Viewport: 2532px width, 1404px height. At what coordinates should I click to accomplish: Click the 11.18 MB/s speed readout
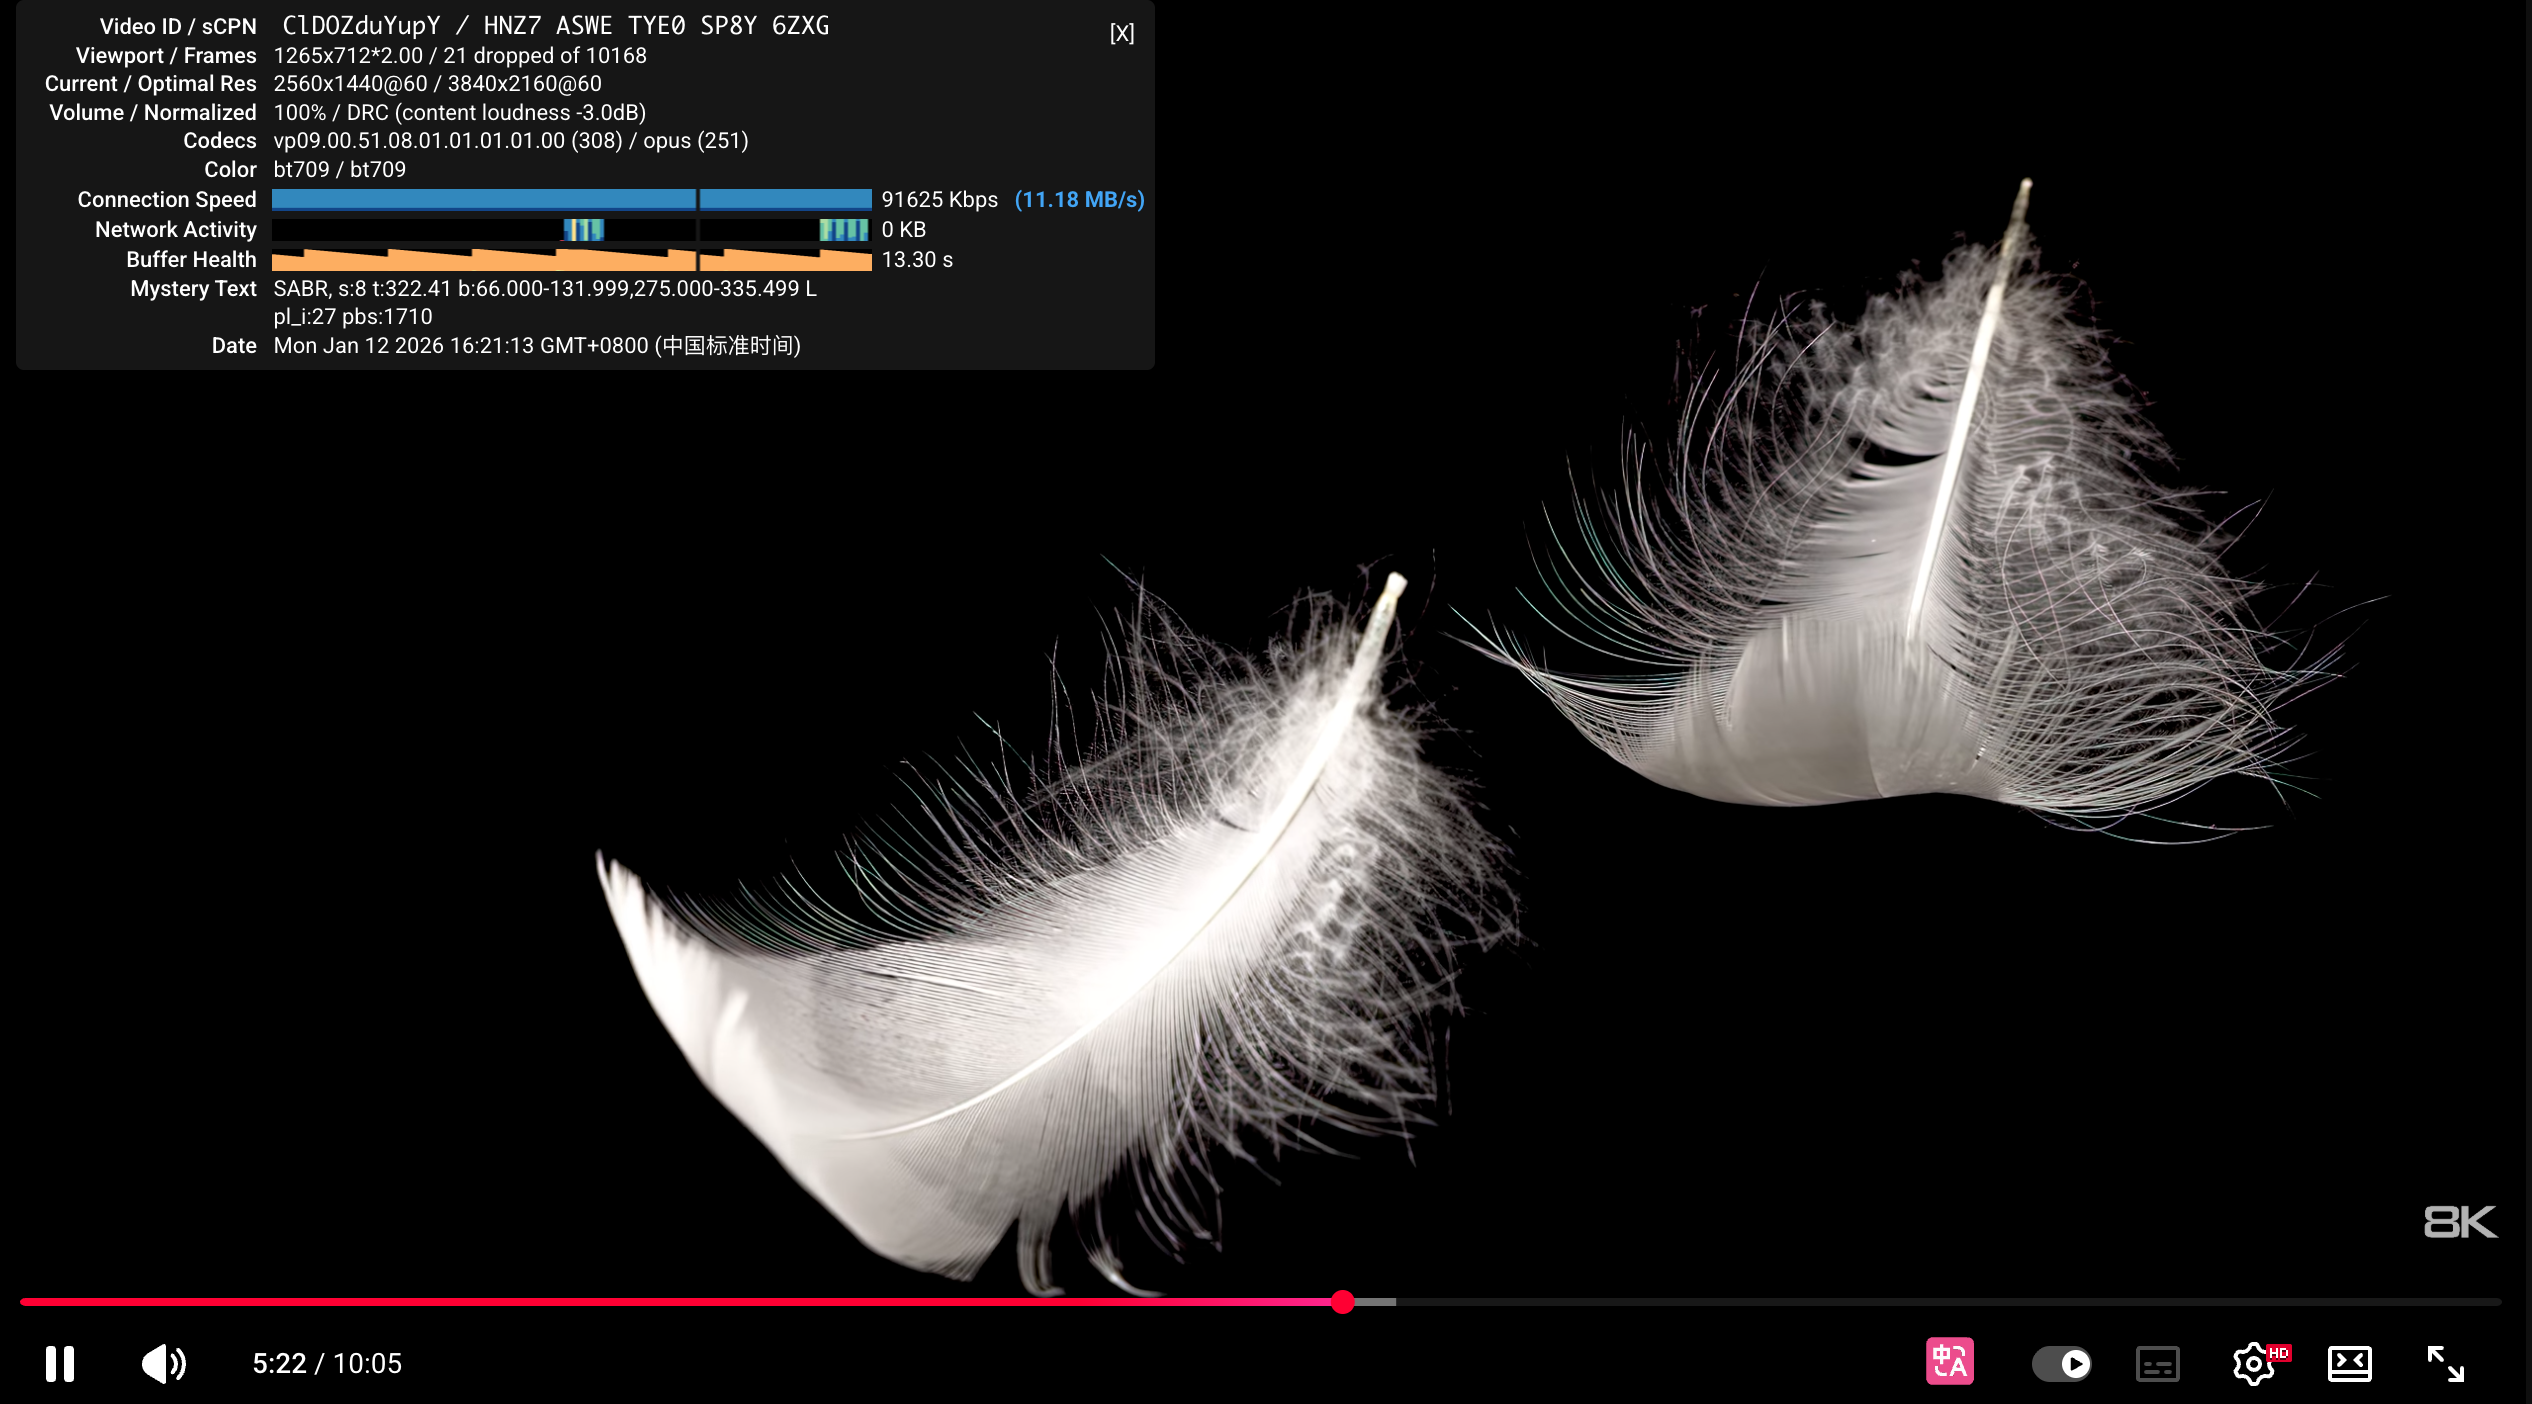point(1079,200)
